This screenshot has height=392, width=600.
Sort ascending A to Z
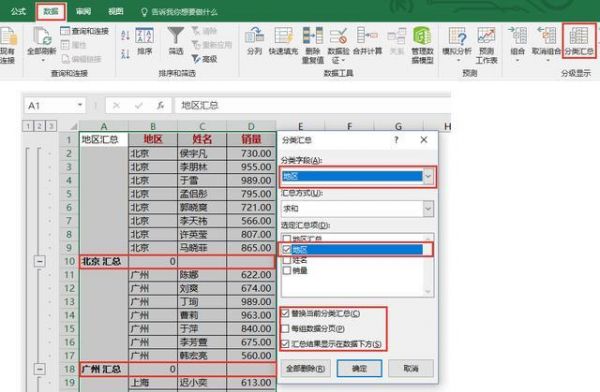(x=126, y=36)
